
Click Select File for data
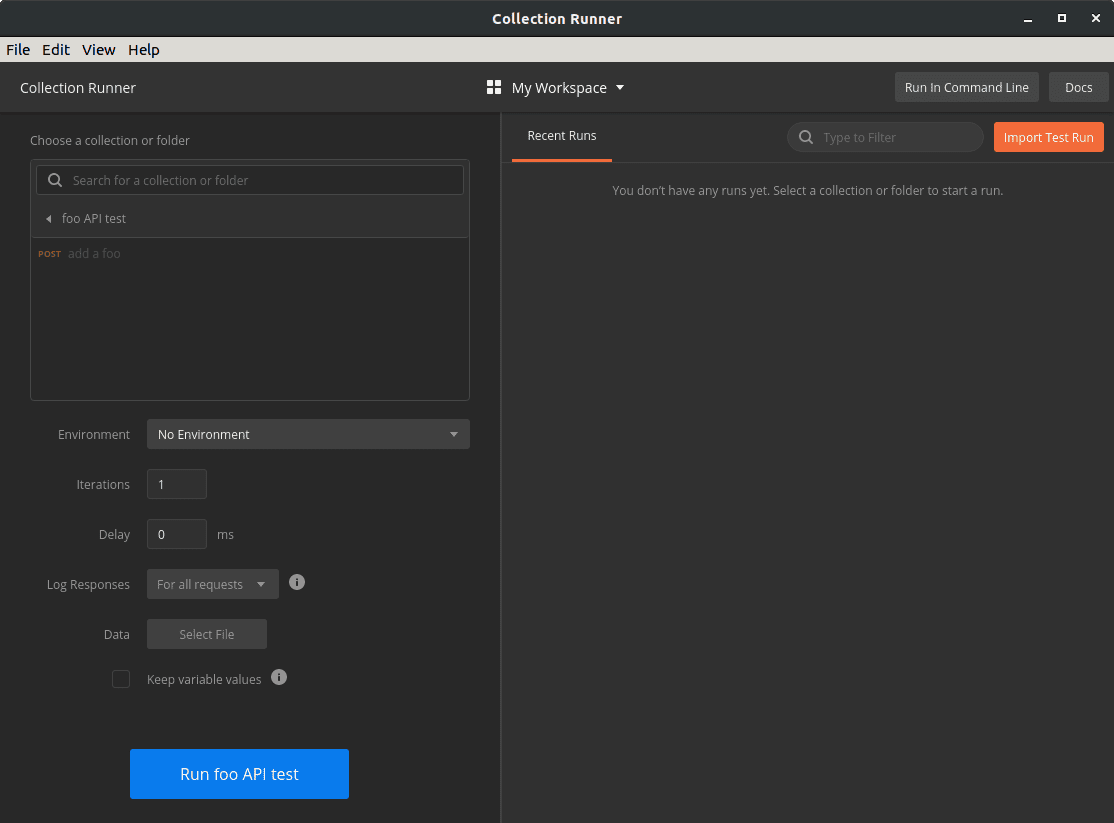(207, 635)
